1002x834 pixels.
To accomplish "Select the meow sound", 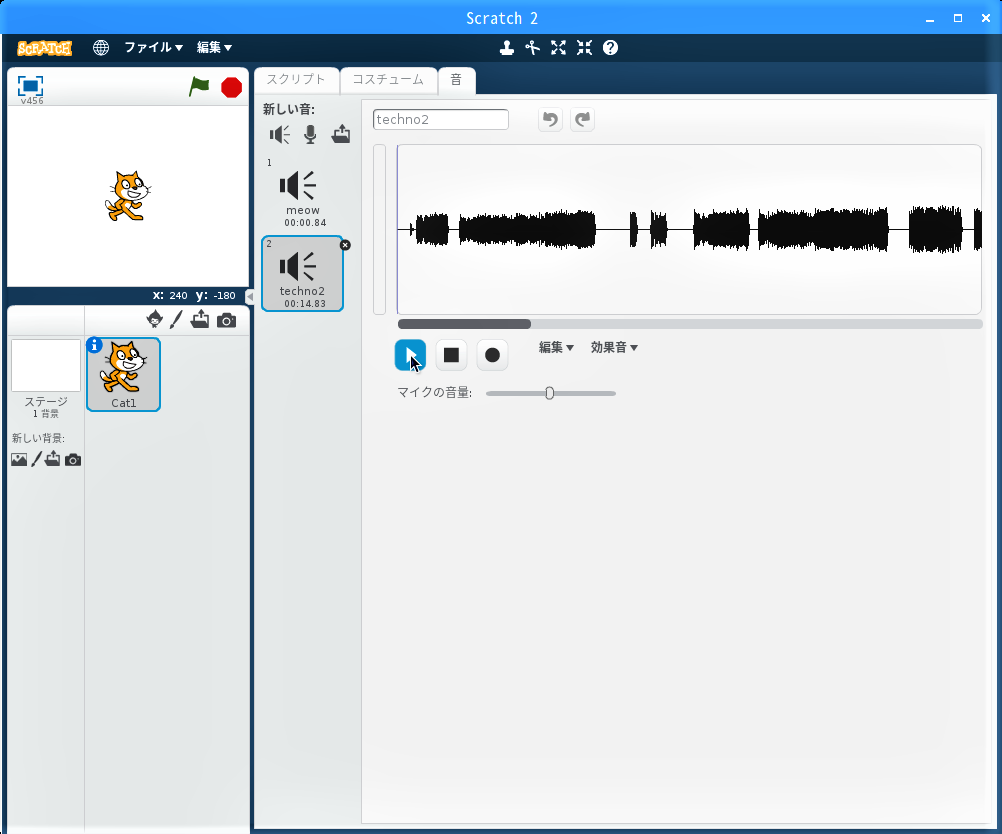I will (x=303, y=195).
